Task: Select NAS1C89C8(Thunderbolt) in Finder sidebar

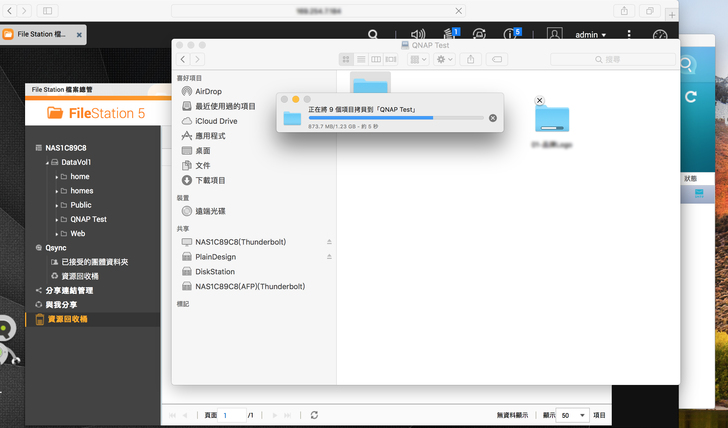Action: (240, 242)
